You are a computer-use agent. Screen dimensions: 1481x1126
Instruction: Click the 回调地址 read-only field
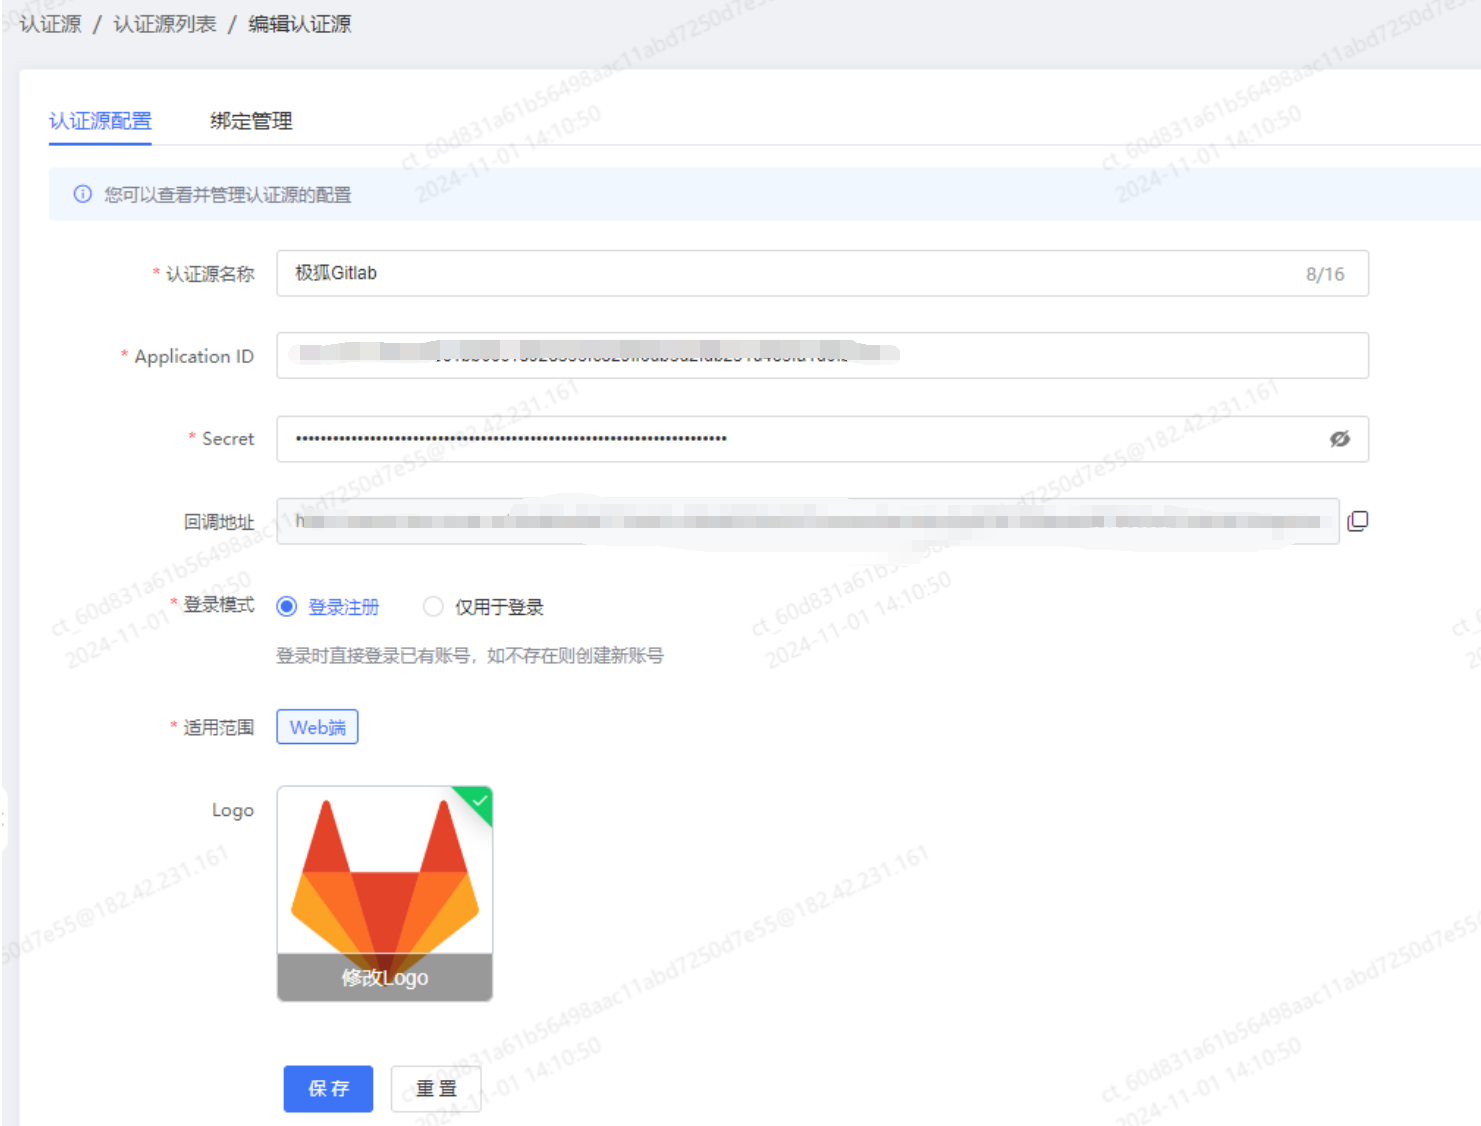[808, 521]
